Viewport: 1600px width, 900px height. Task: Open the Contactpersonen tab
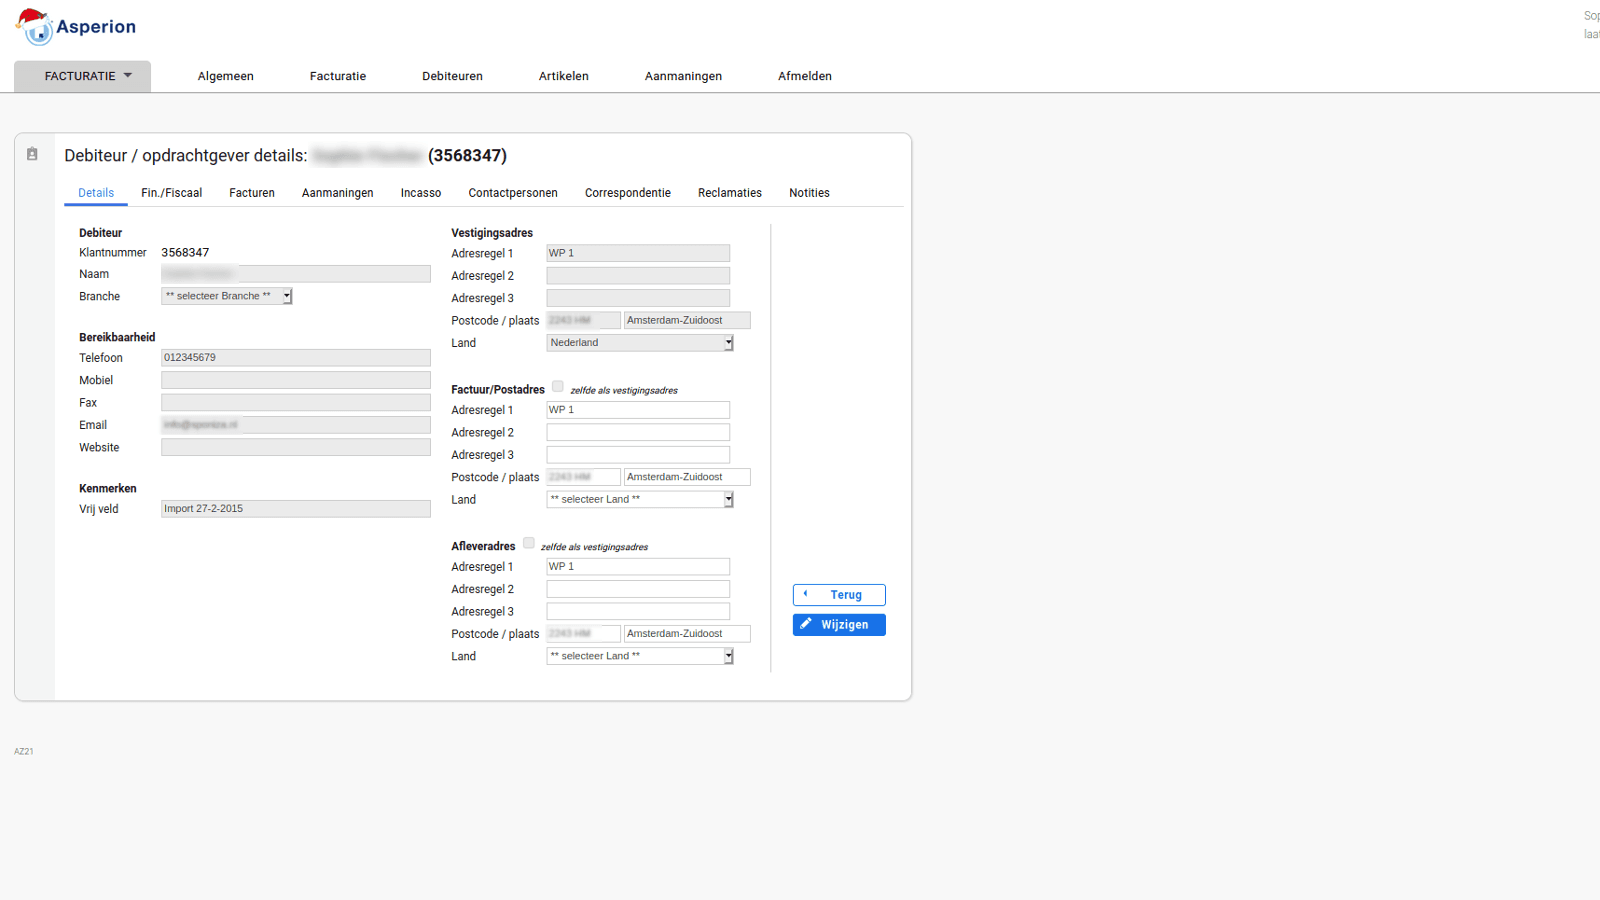tap(513, 193)
